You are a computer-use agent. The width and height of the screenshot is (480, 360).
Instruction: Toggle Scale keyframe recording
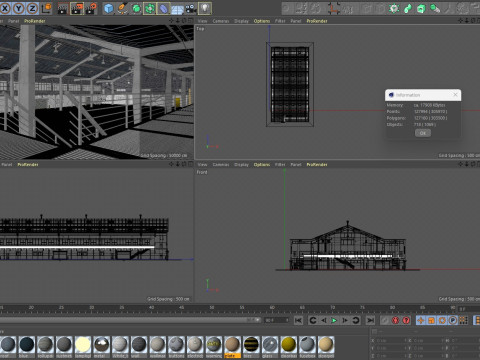(431, 320)
